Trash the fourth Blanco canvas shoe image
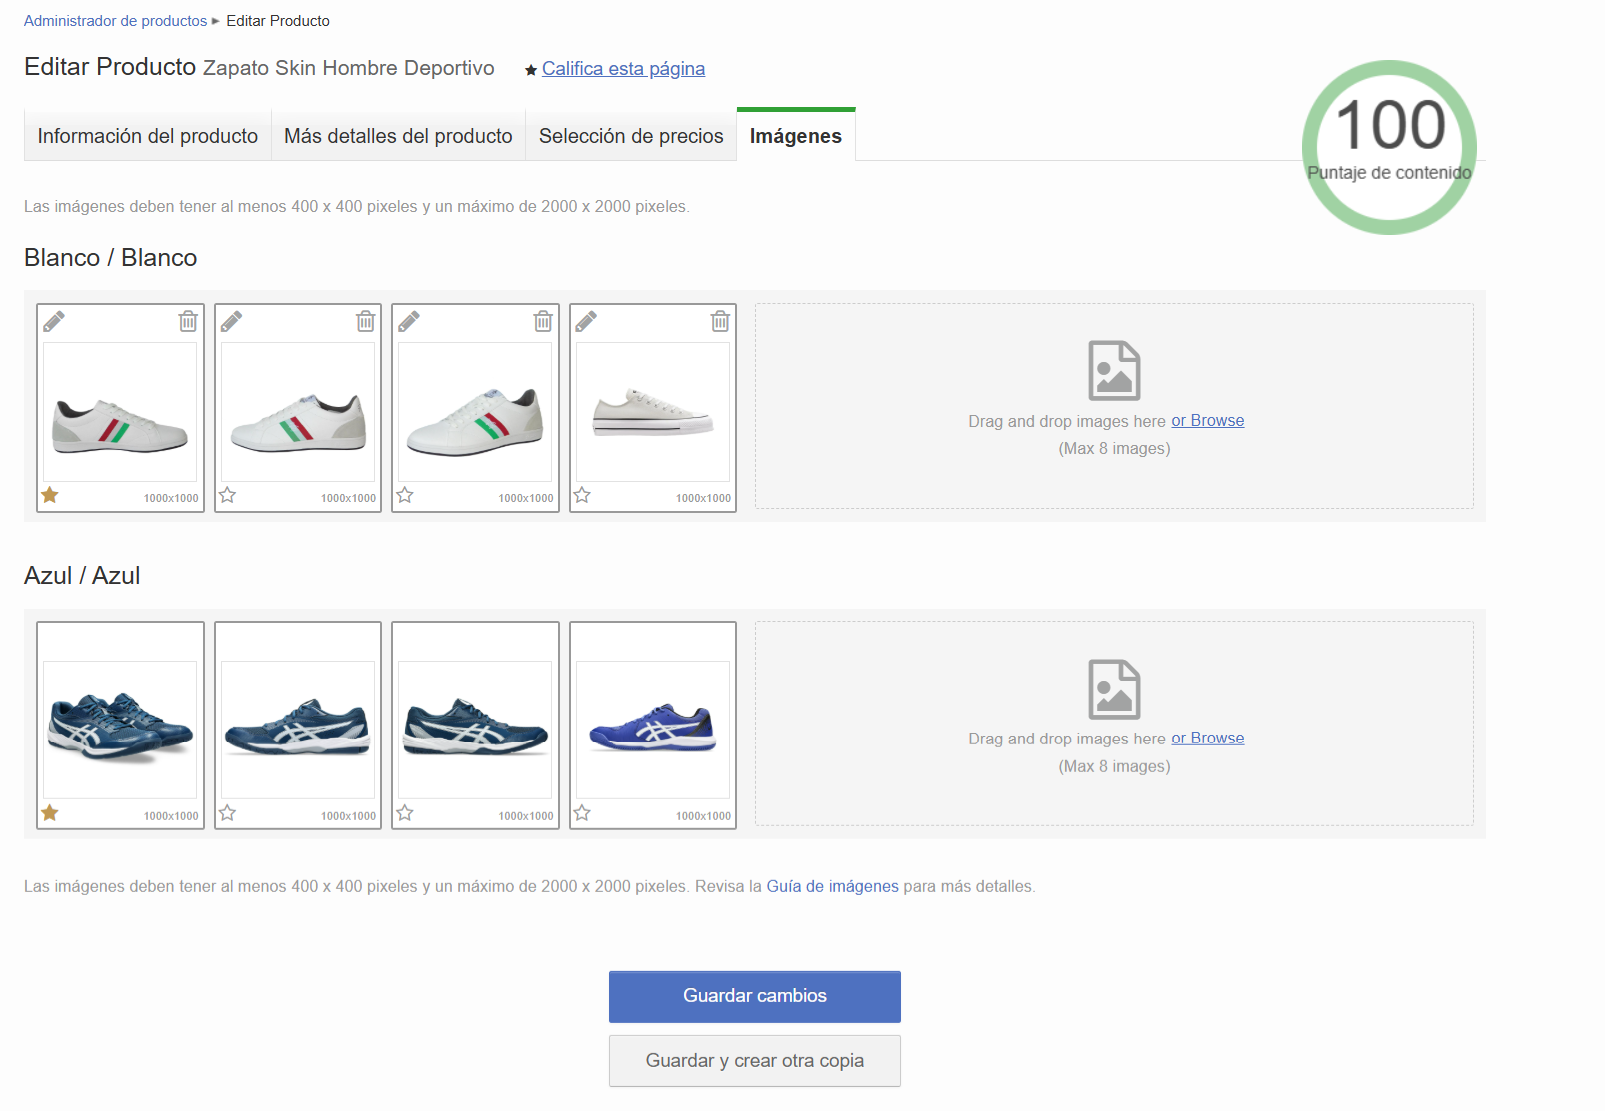Image resolution: width=1605 pixels, height=1111 pixels. point(720,321)
